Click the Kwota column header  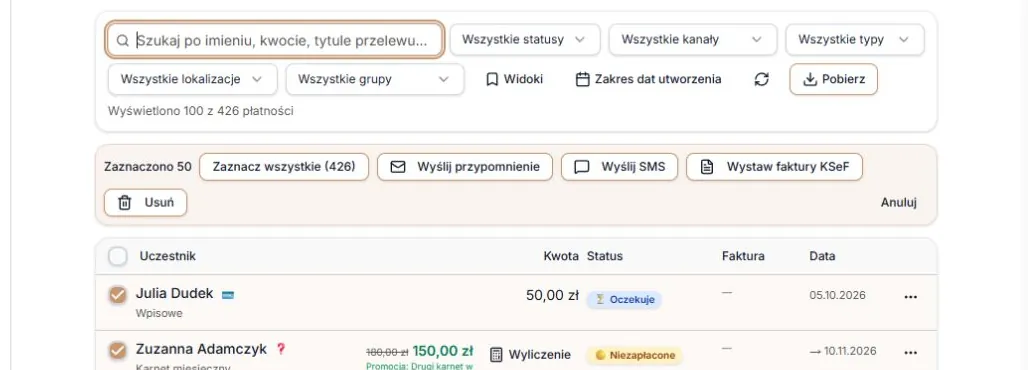(x=561, y=256)
